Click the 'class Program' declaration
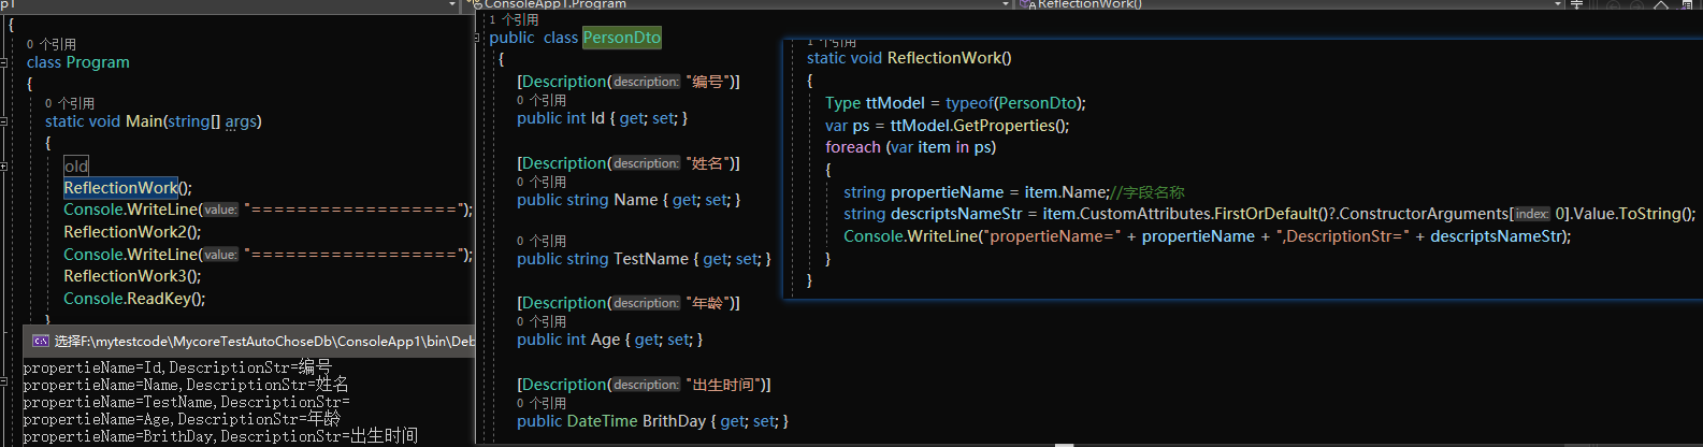This screenshot has width=1703, height=447. (x=78, y=62)
